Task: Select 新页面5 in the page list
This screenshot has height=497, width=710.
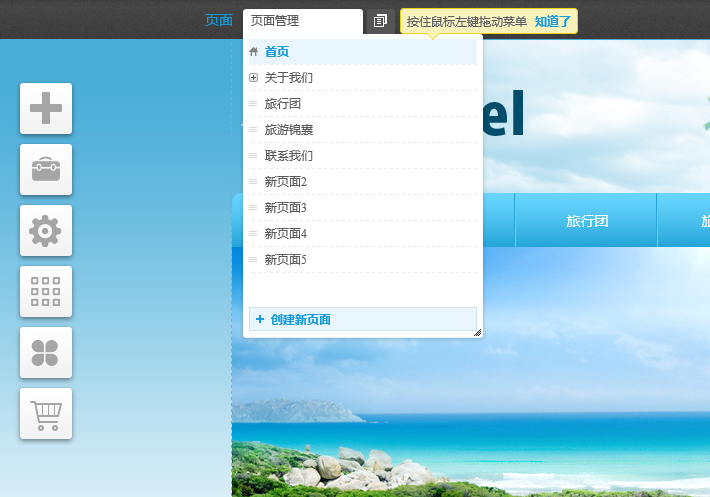Action: [x=286, y=260]
